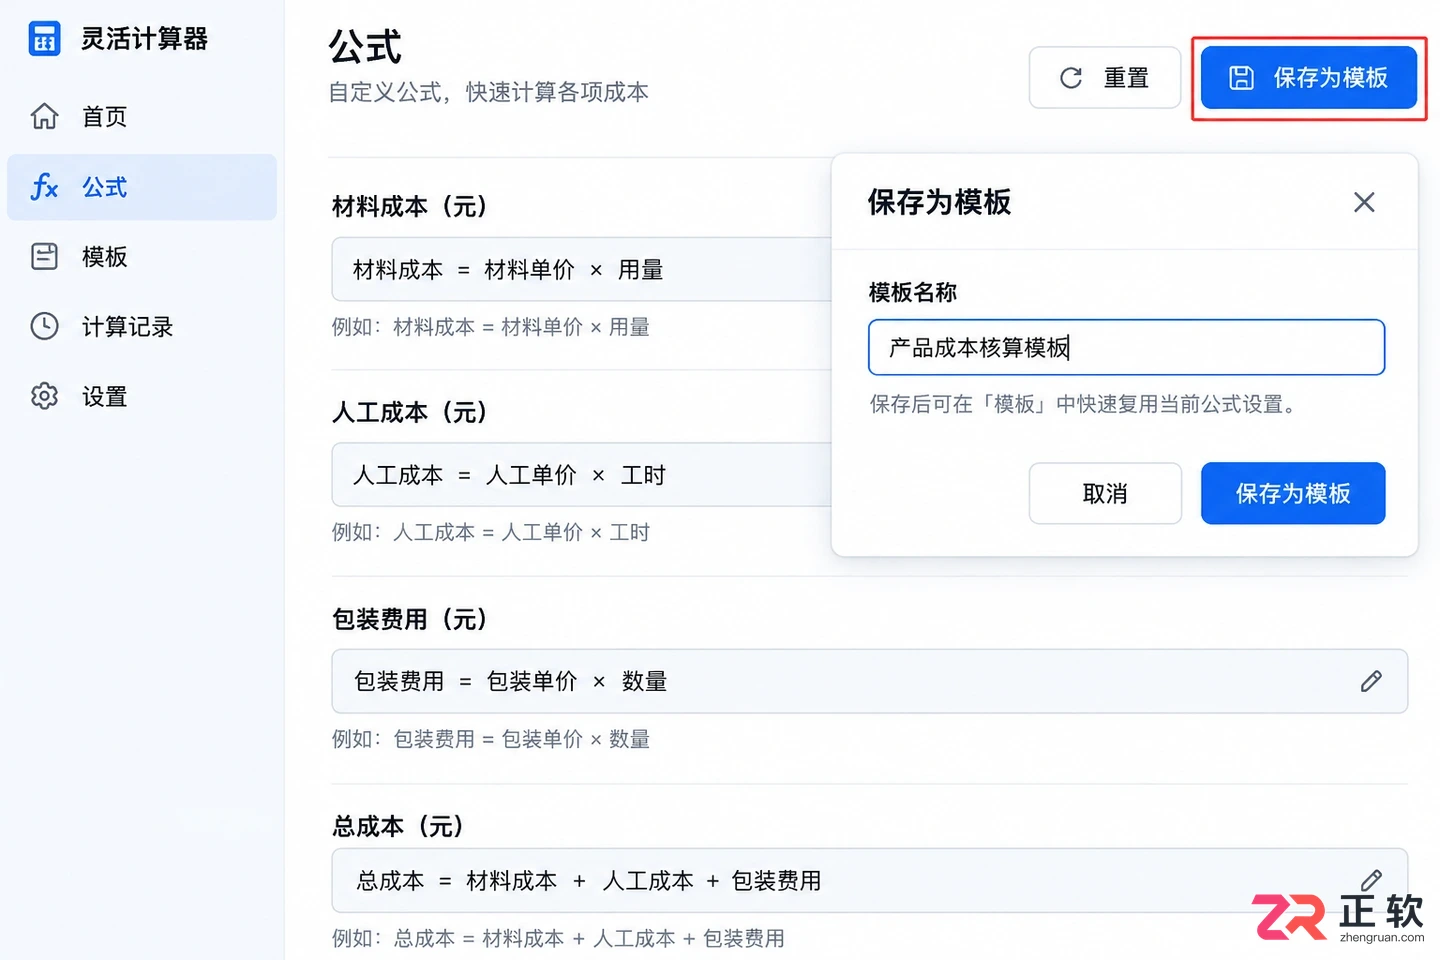1440x960 pixels.
Task: Click the 总成本（元） section heading
Action: [x=399, y=826]
